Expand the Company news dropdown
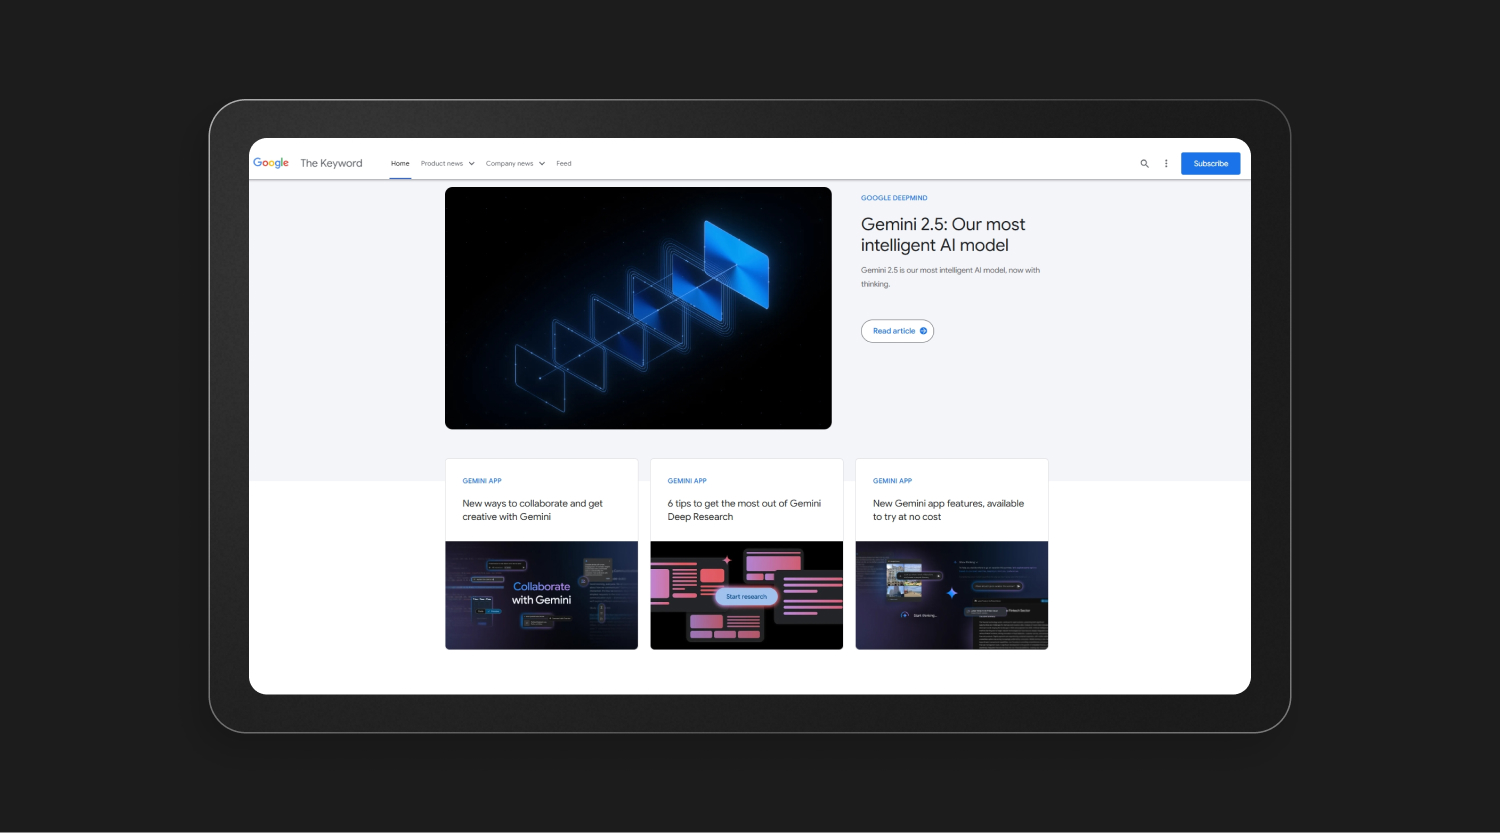 (515, 164)
